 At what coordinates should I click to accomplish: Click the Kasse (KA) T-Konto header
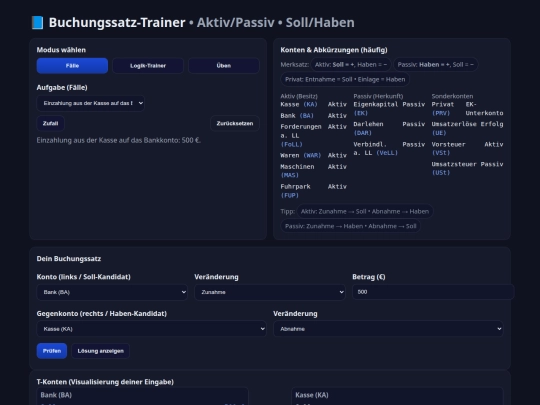coord(312,395)
